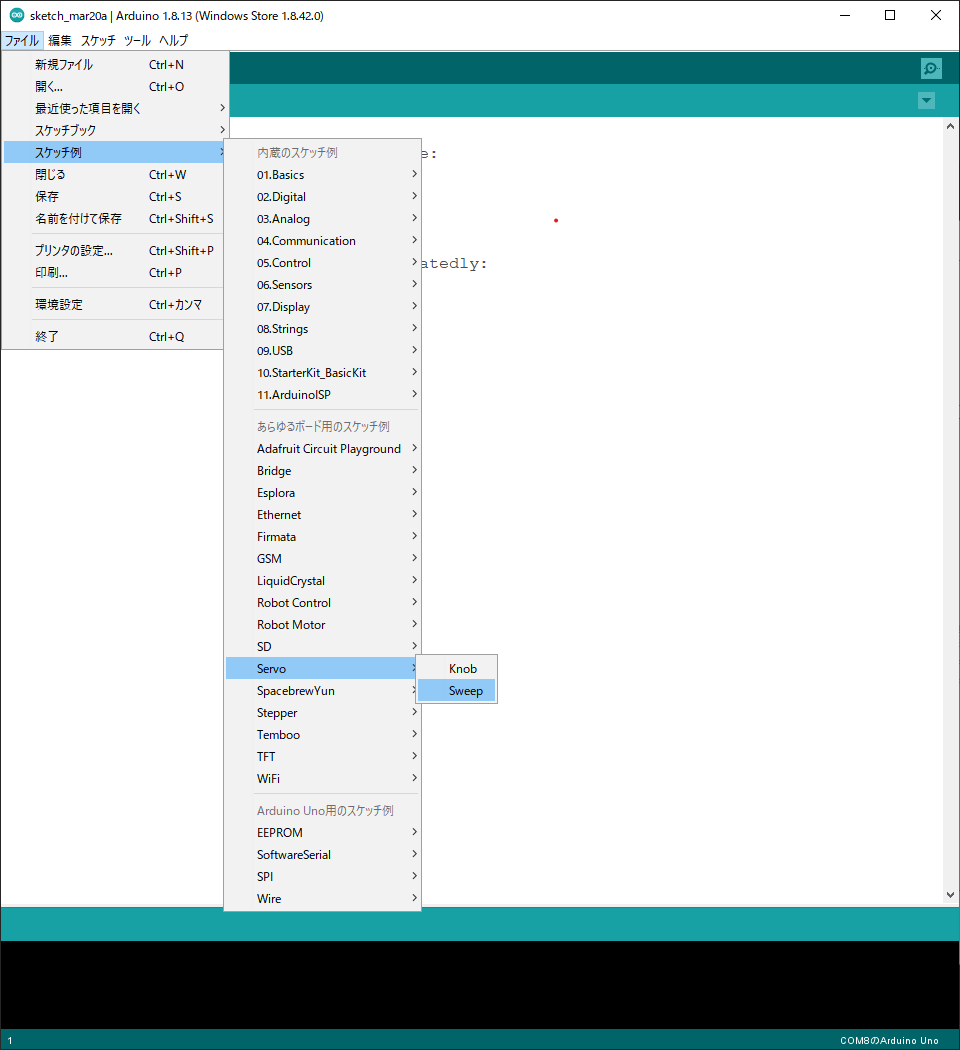
Task: Choose 閉じる menu entry
Action: pos(115,174)
